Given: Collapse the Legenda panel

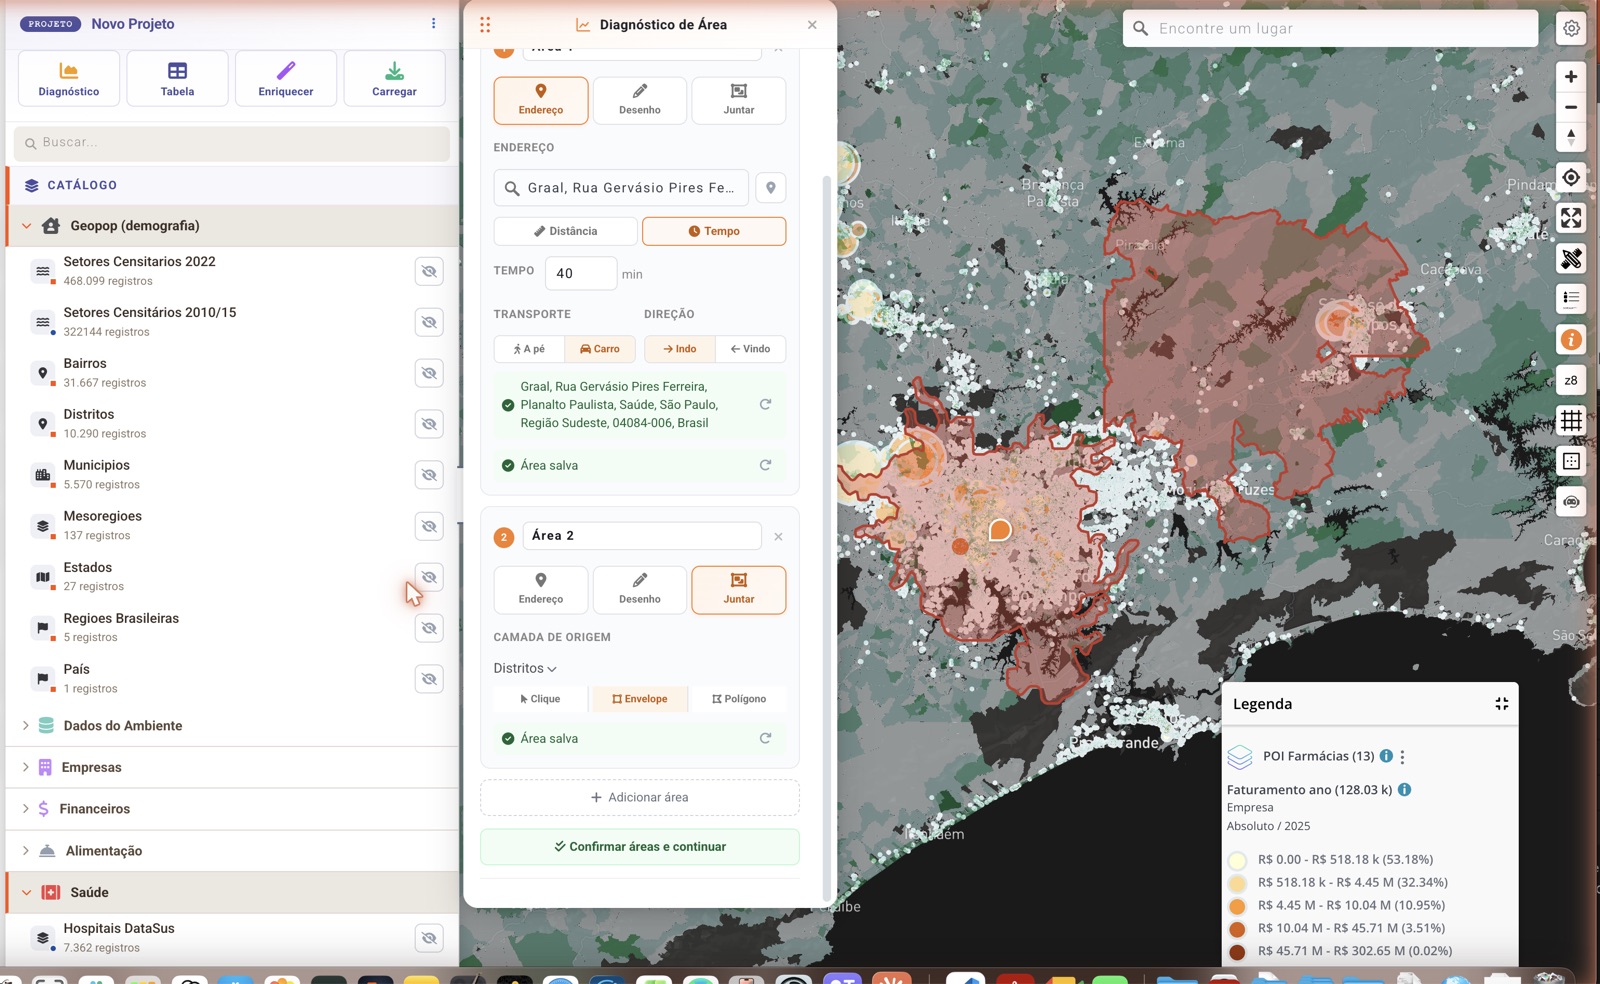Looking at the screenshot, I should (1501, 704).
